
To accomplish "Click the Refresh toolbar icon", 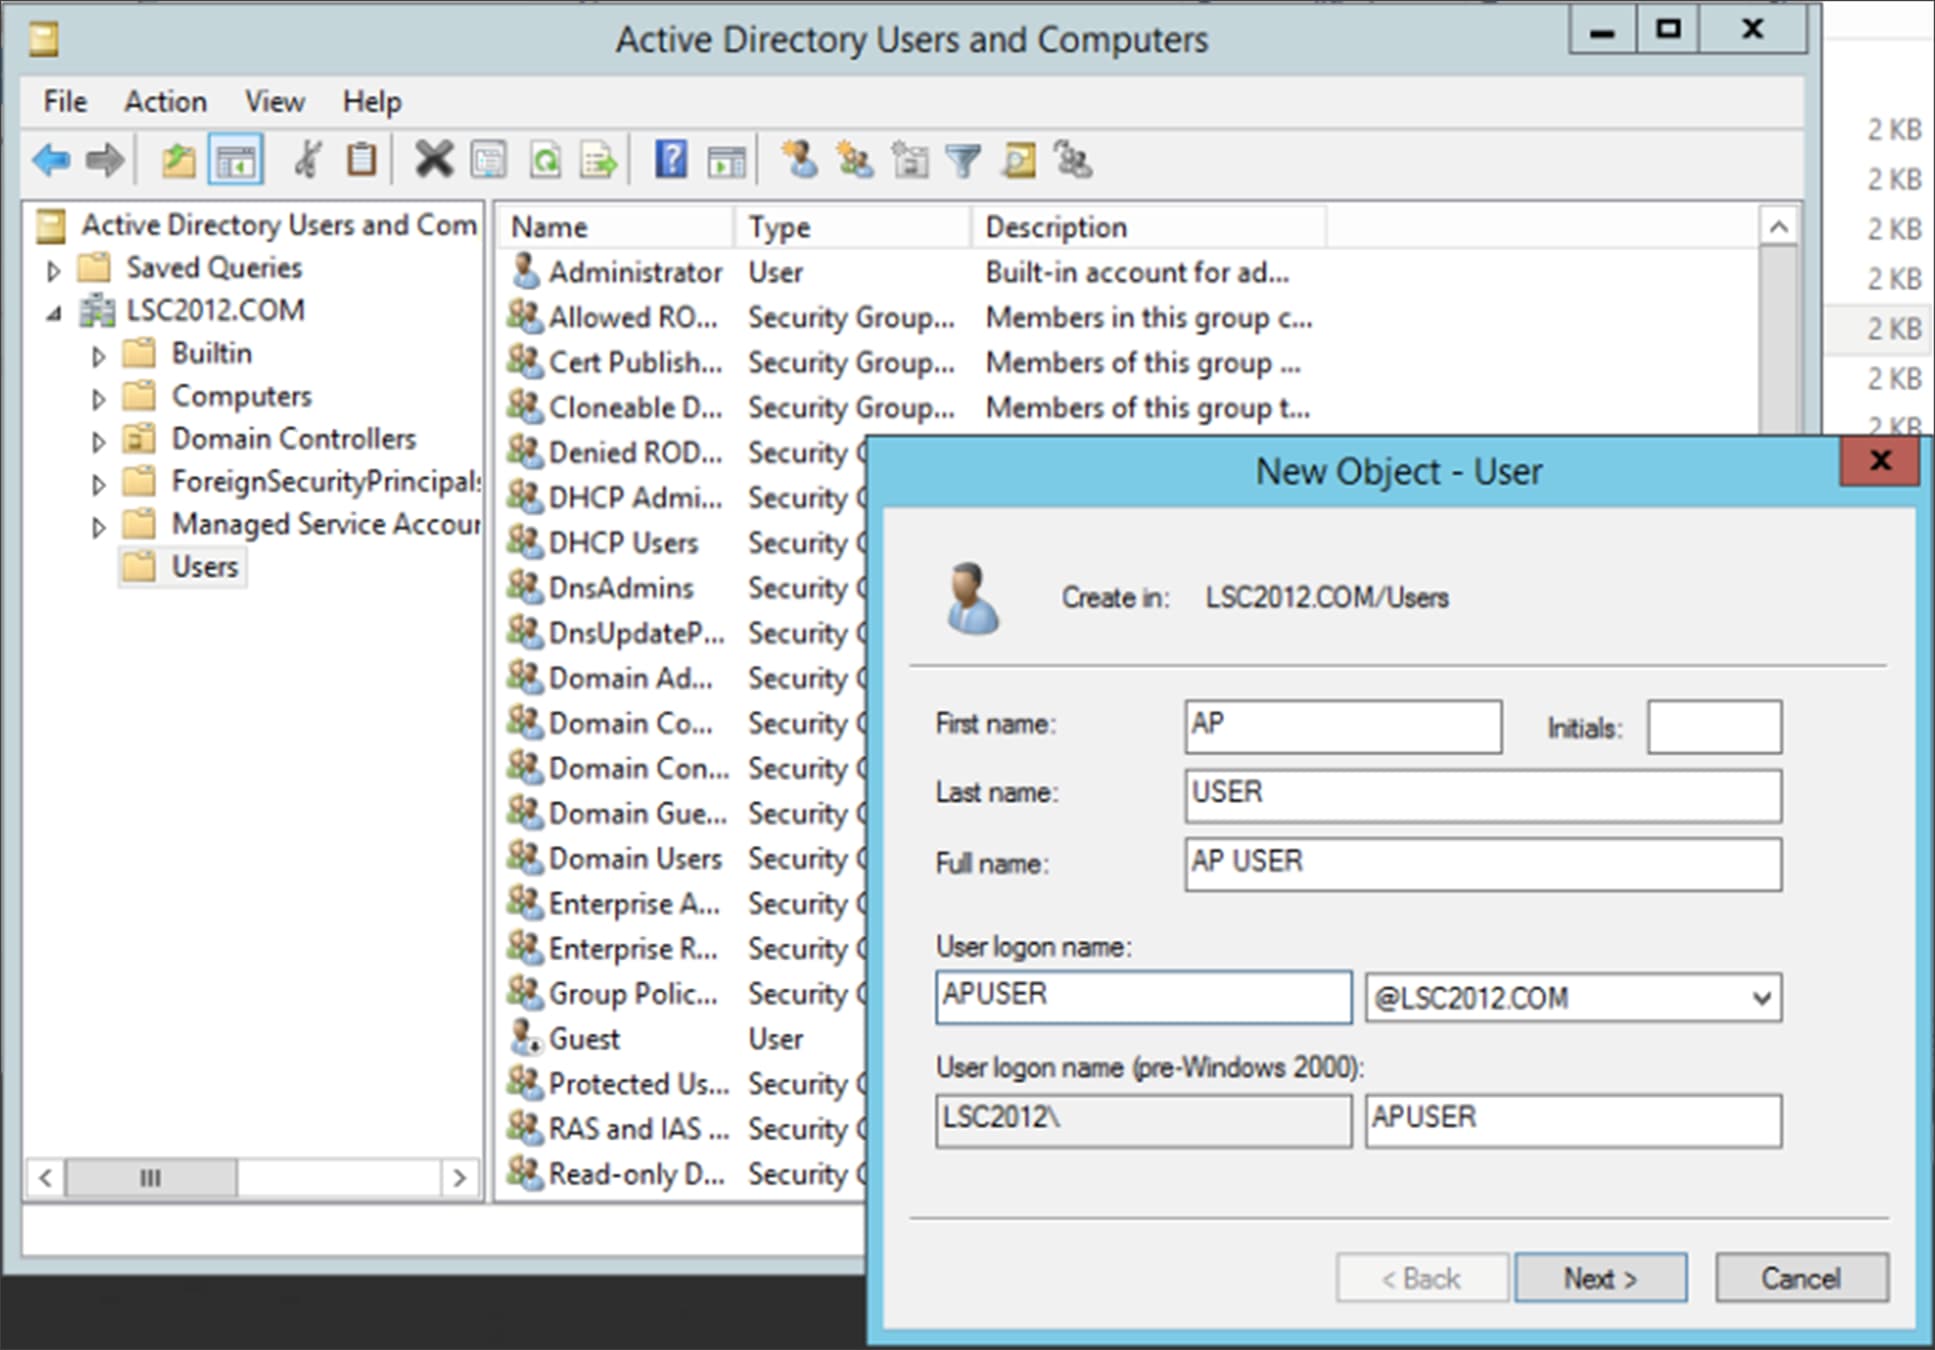I will pyautogui.click(x=545, y=160).
